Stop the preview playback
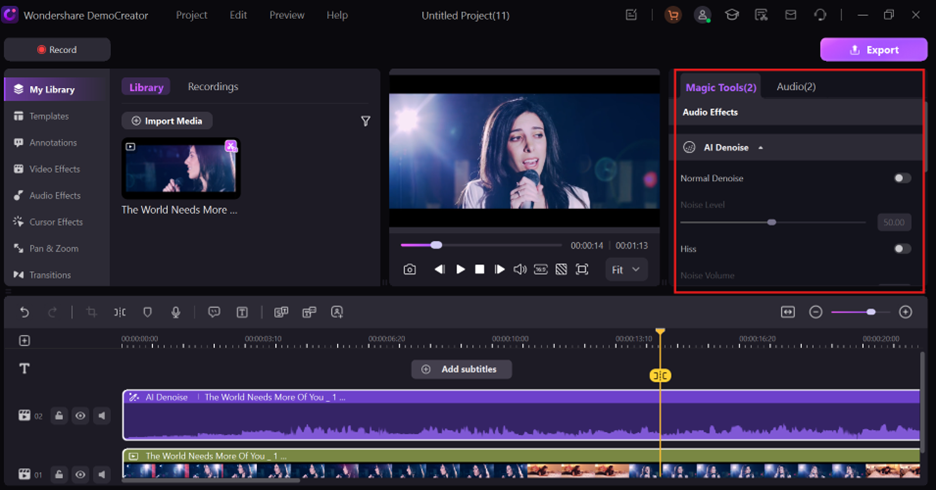 (479, 269)
